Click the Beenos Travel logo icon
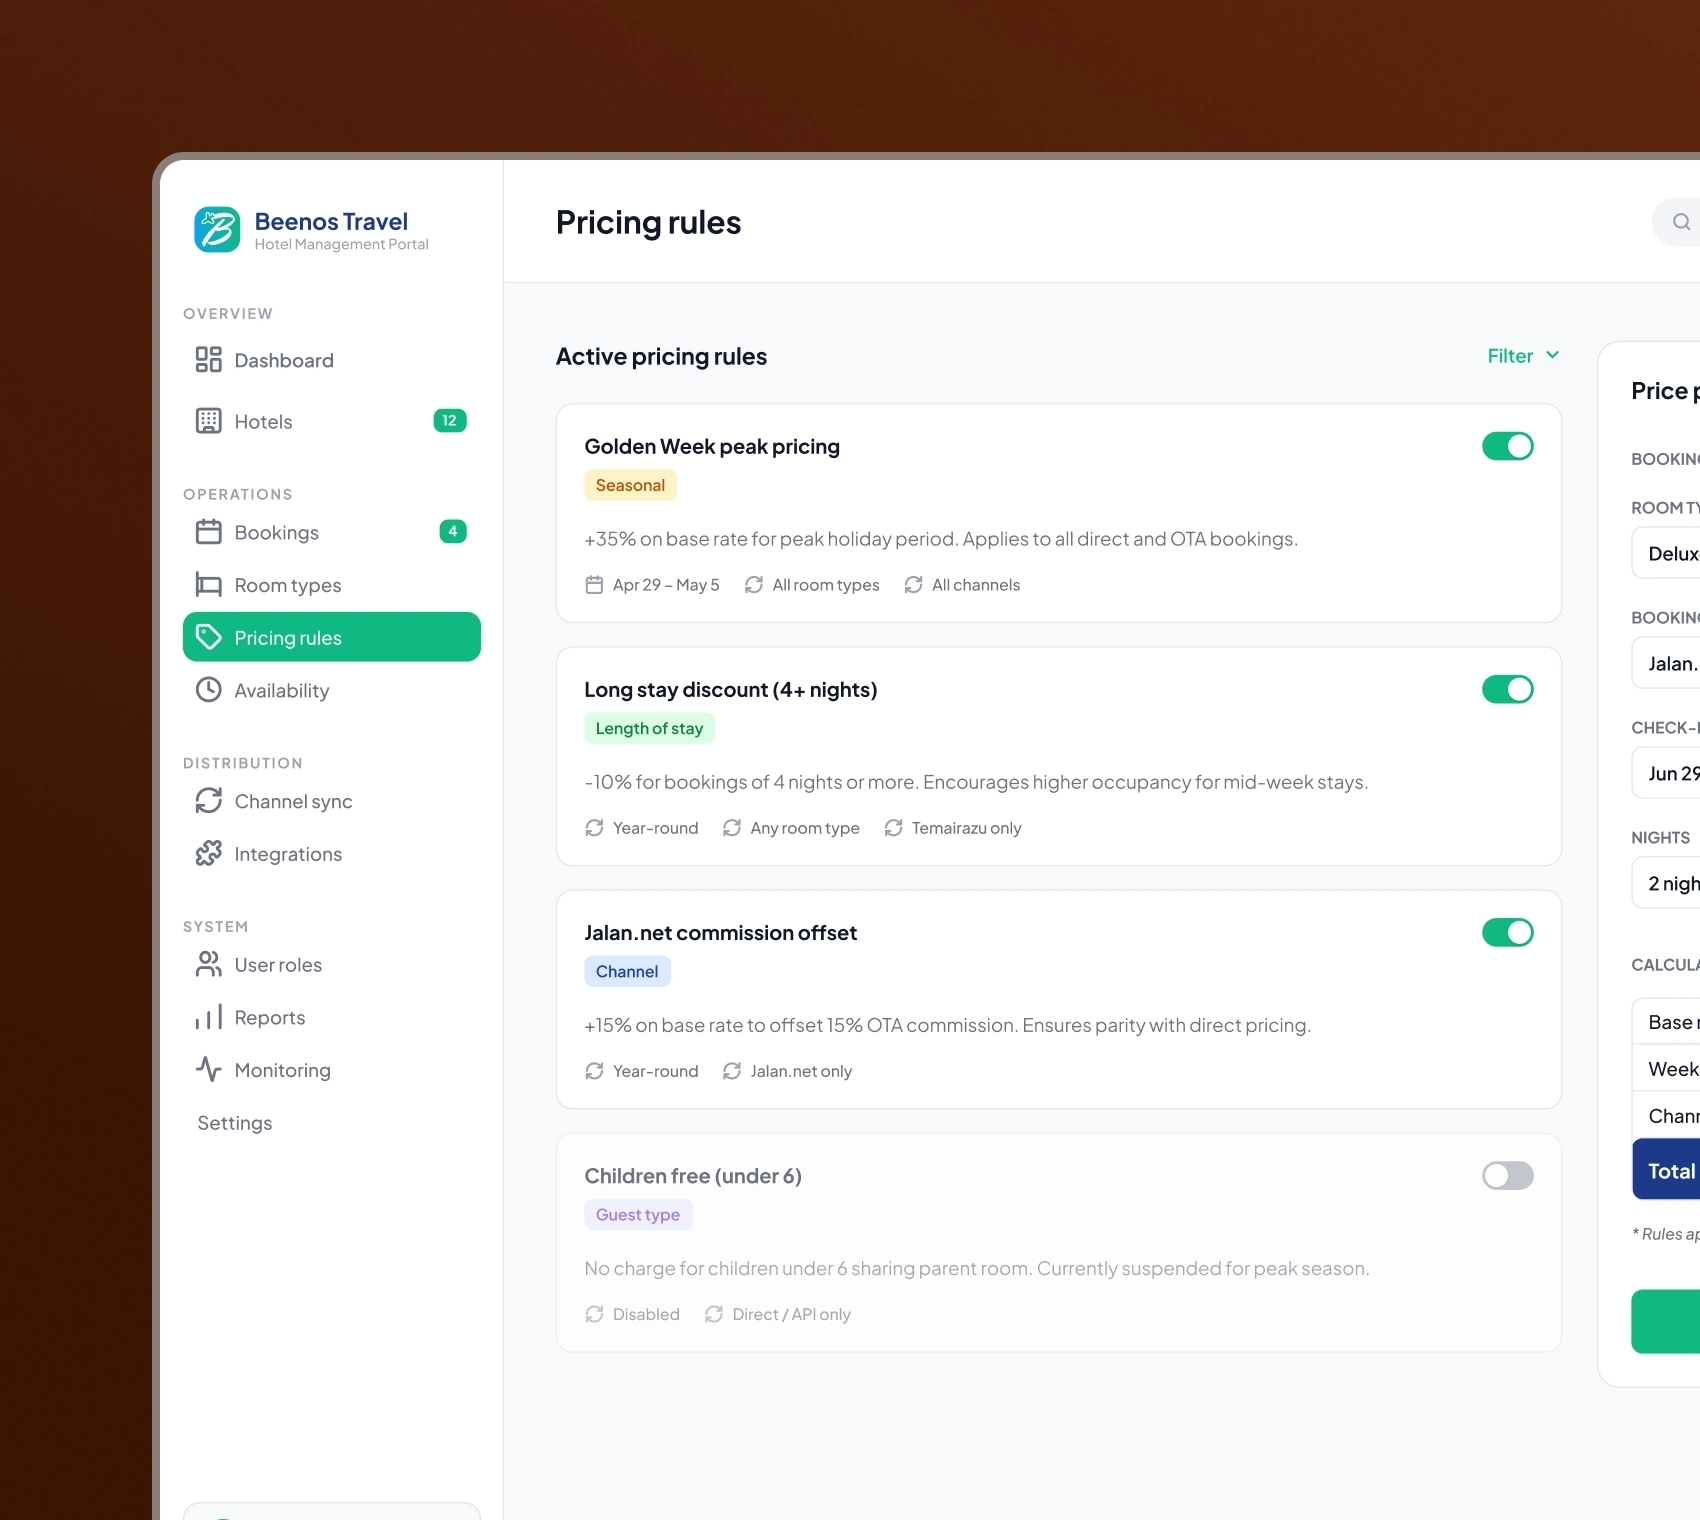The image size is (1700, 1520). pos(217,230)
